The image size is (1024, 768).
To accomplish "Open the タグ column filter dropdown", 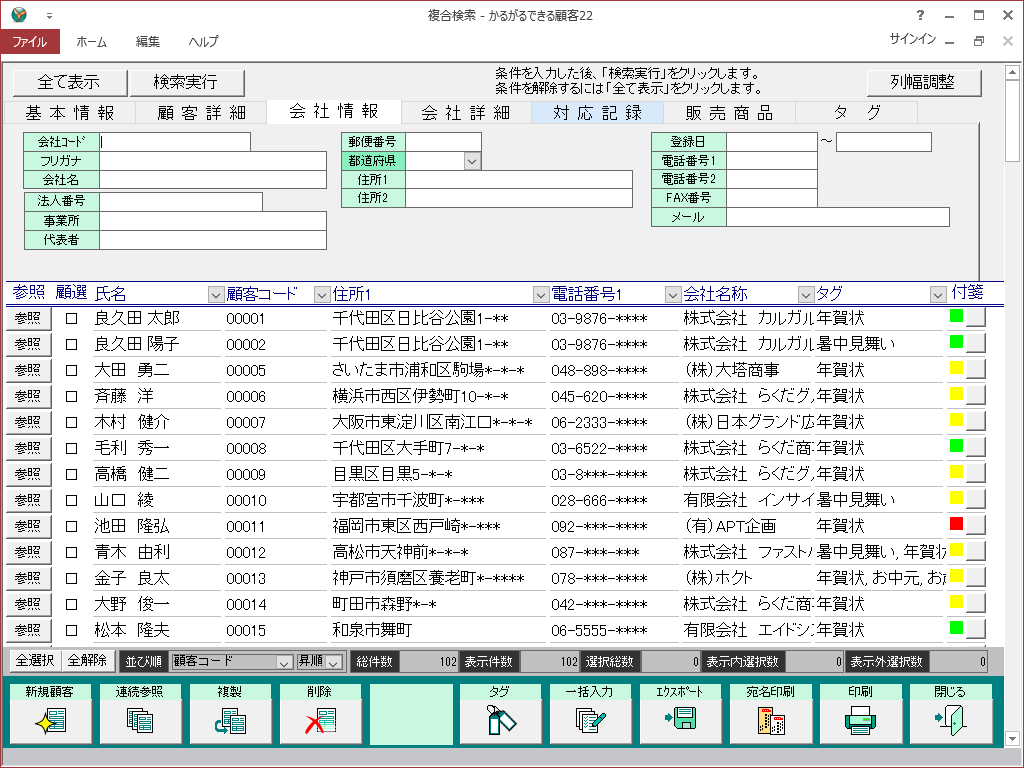I will point(938,295).
